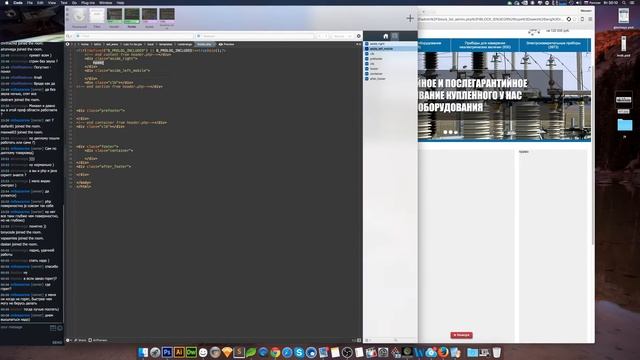
Task: Open the Microsoft Word icon in the dock
Action: (419, 352)
